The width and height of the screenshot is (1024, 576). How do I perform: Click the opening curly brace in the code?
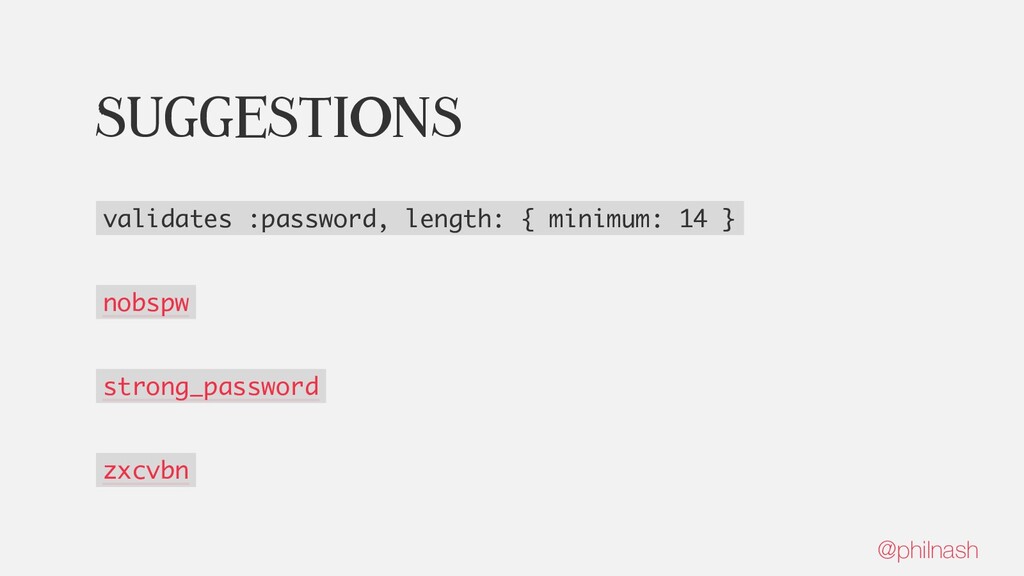point(527,218)
